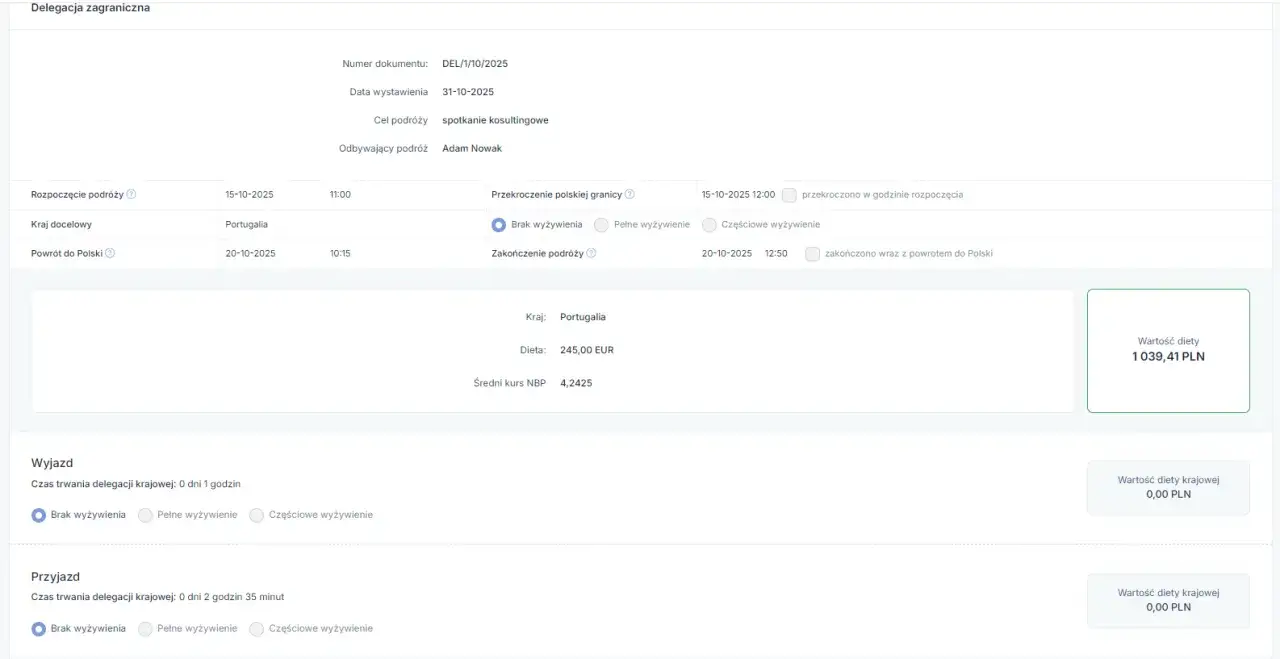Click Wartość diety krajowej tile under Wyjazd
The width and height of the screenshot is (1280, 659).
(x=1168, y=487)
